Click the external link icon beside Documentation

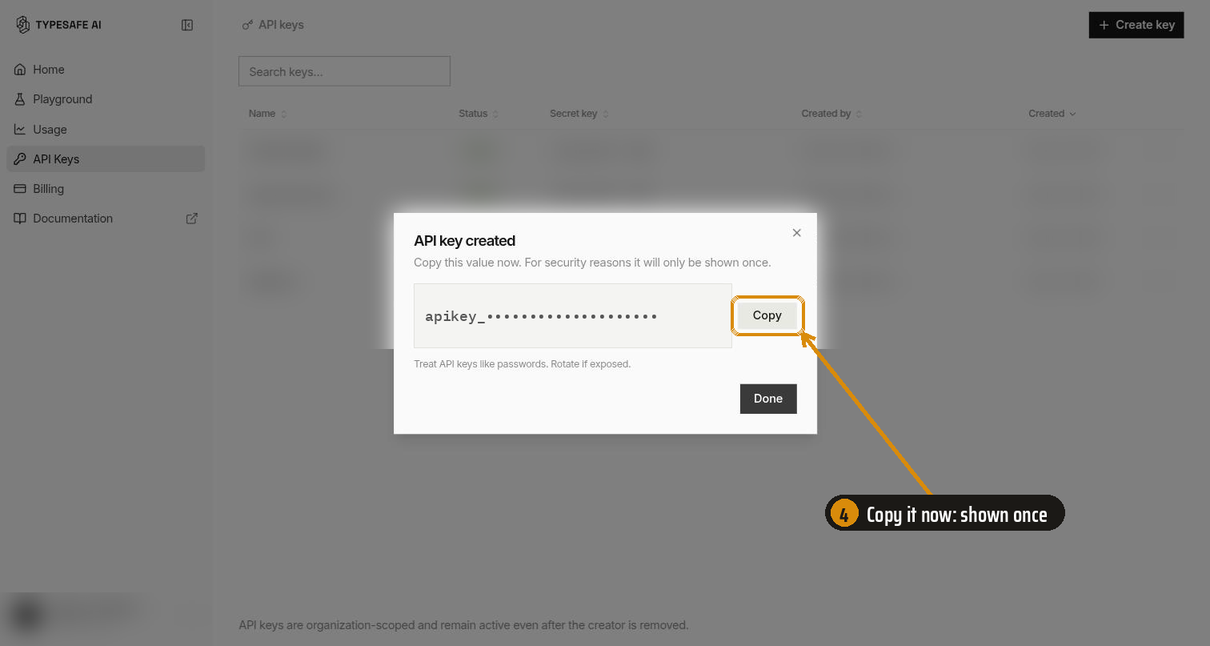click(x=192, y=218)
